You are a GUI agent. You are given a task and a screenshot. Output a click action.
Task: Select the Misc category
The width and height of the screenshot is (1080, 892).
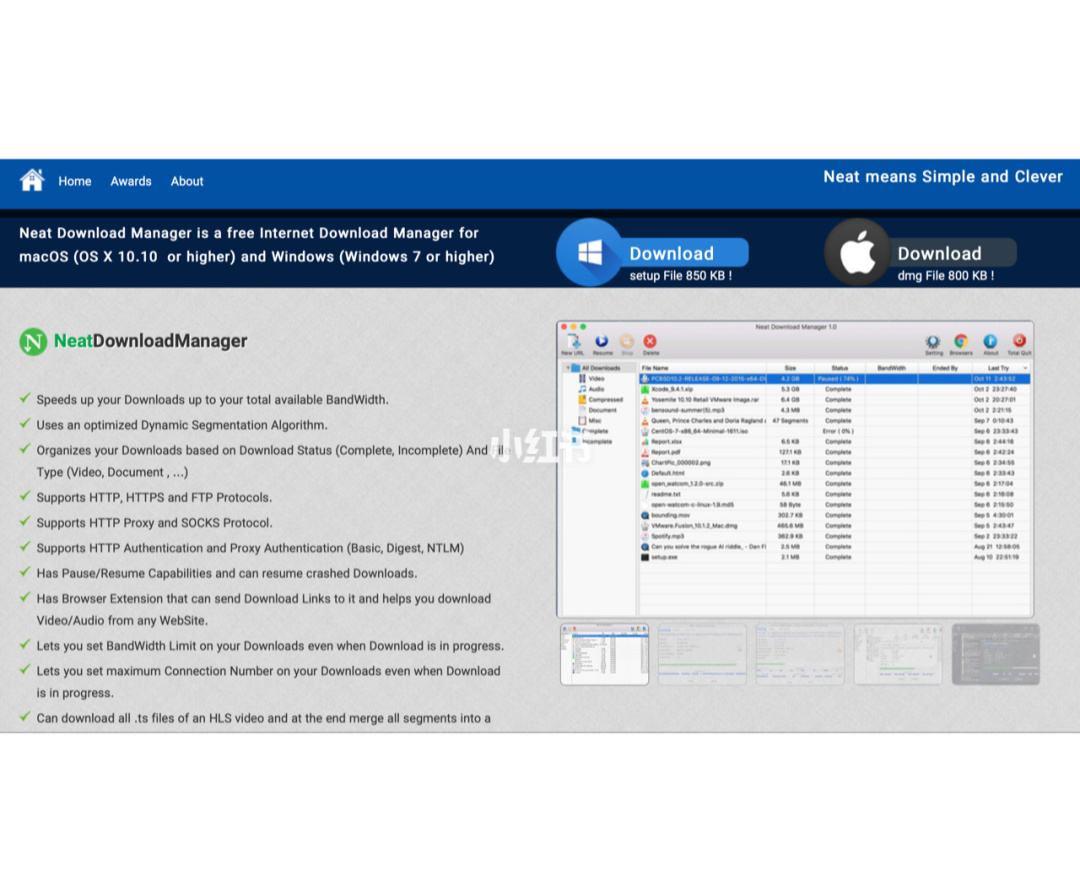(590, 420)
